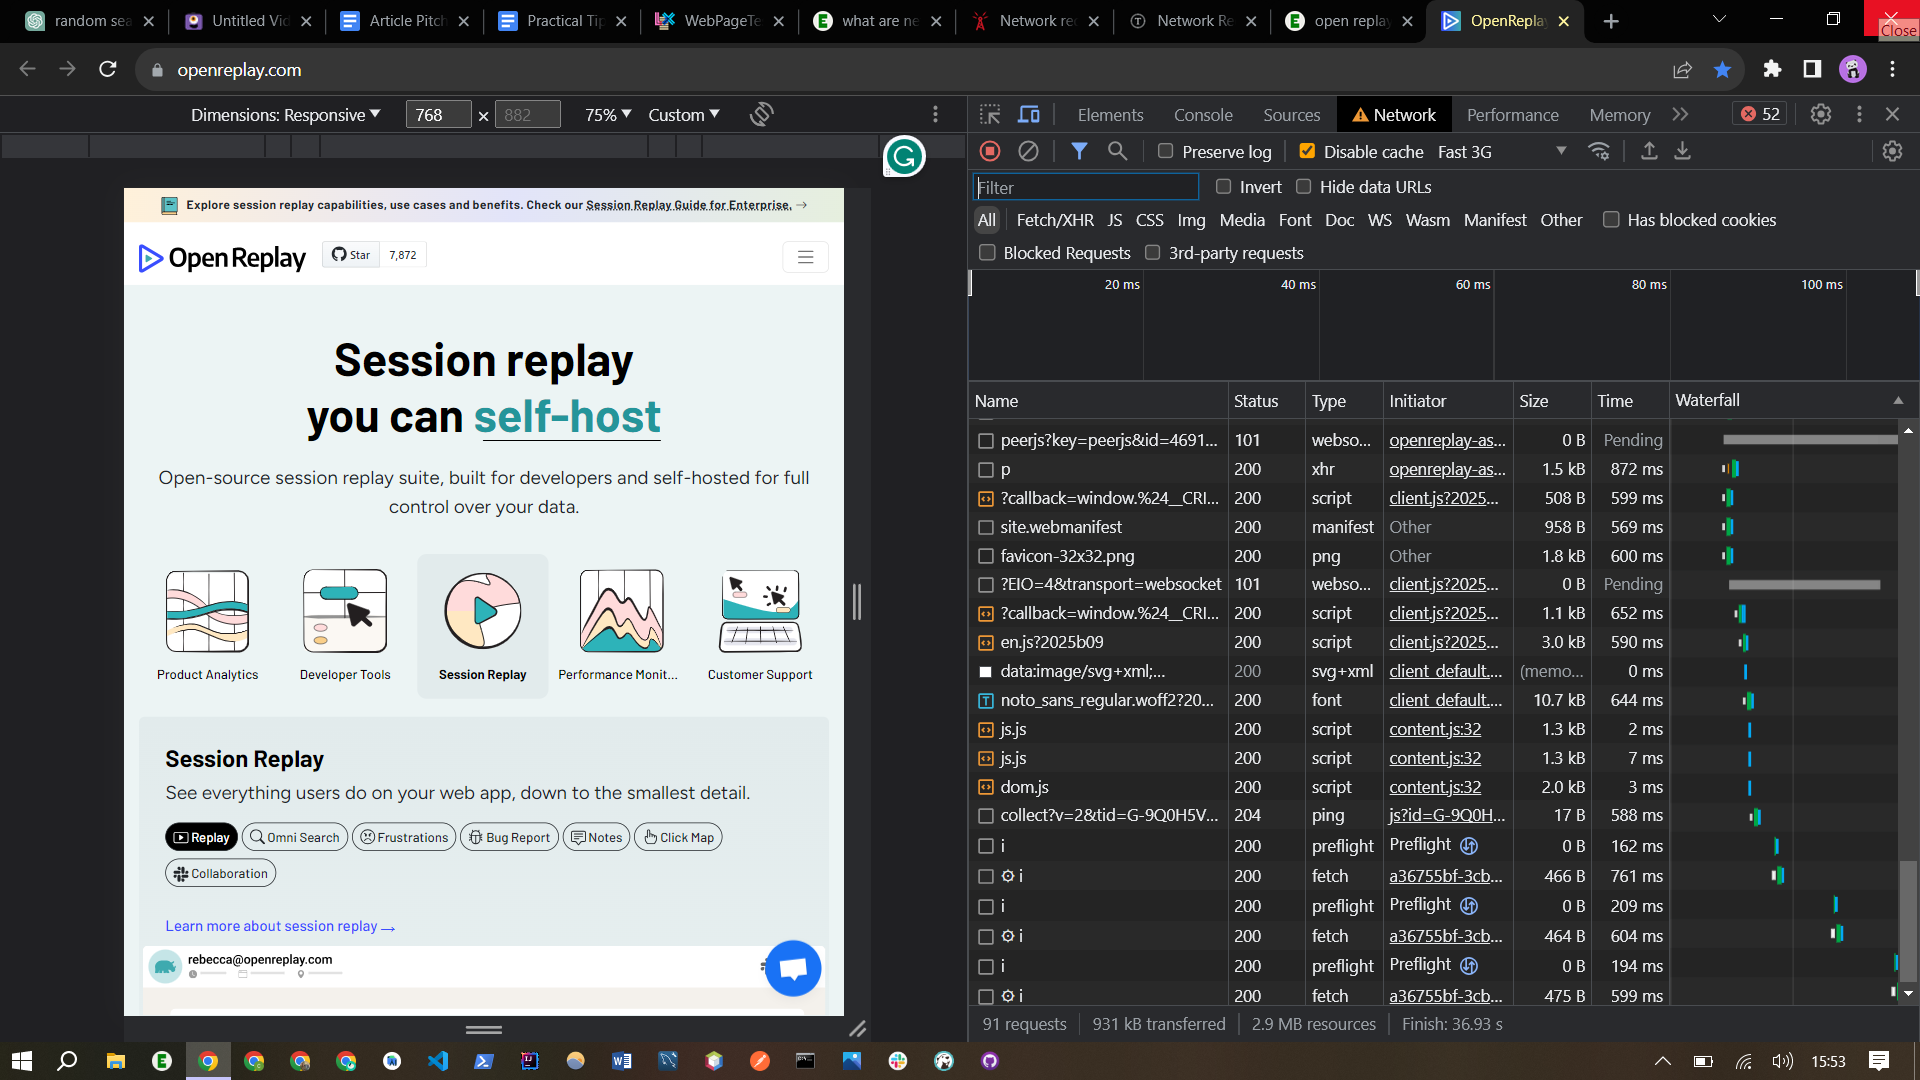
Task: Share this page icon
Action: [x=1682, y=69]
